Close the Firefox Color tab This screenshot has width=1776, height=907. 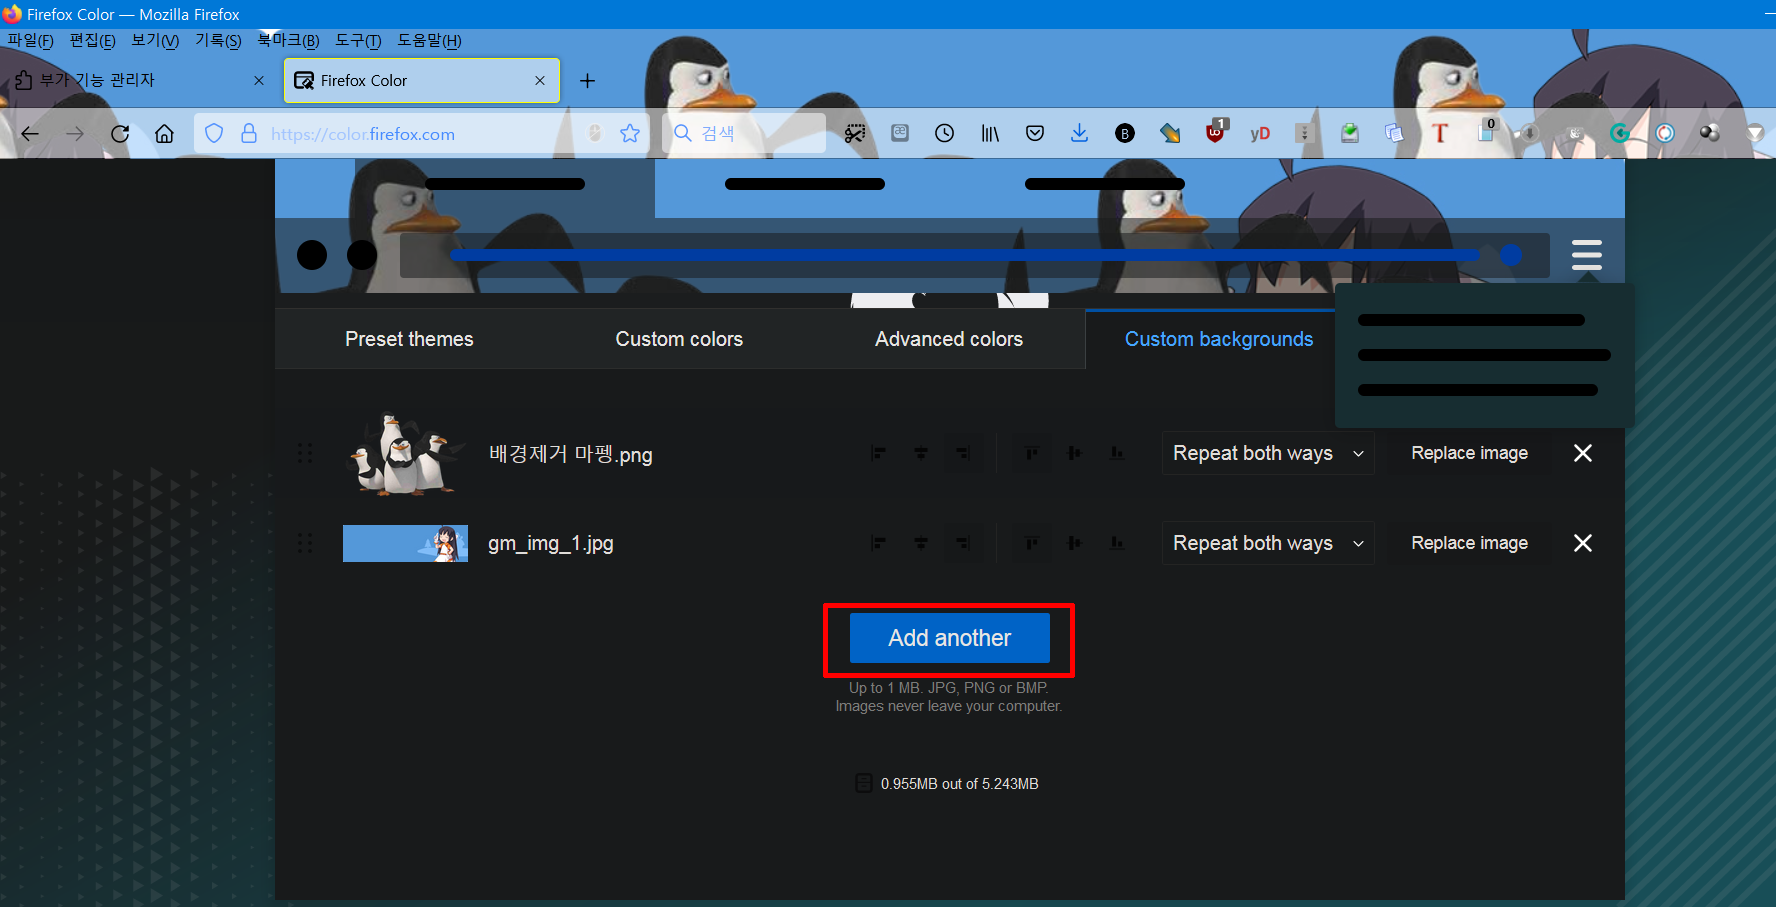pyautogui.click(x=540, y=81)
